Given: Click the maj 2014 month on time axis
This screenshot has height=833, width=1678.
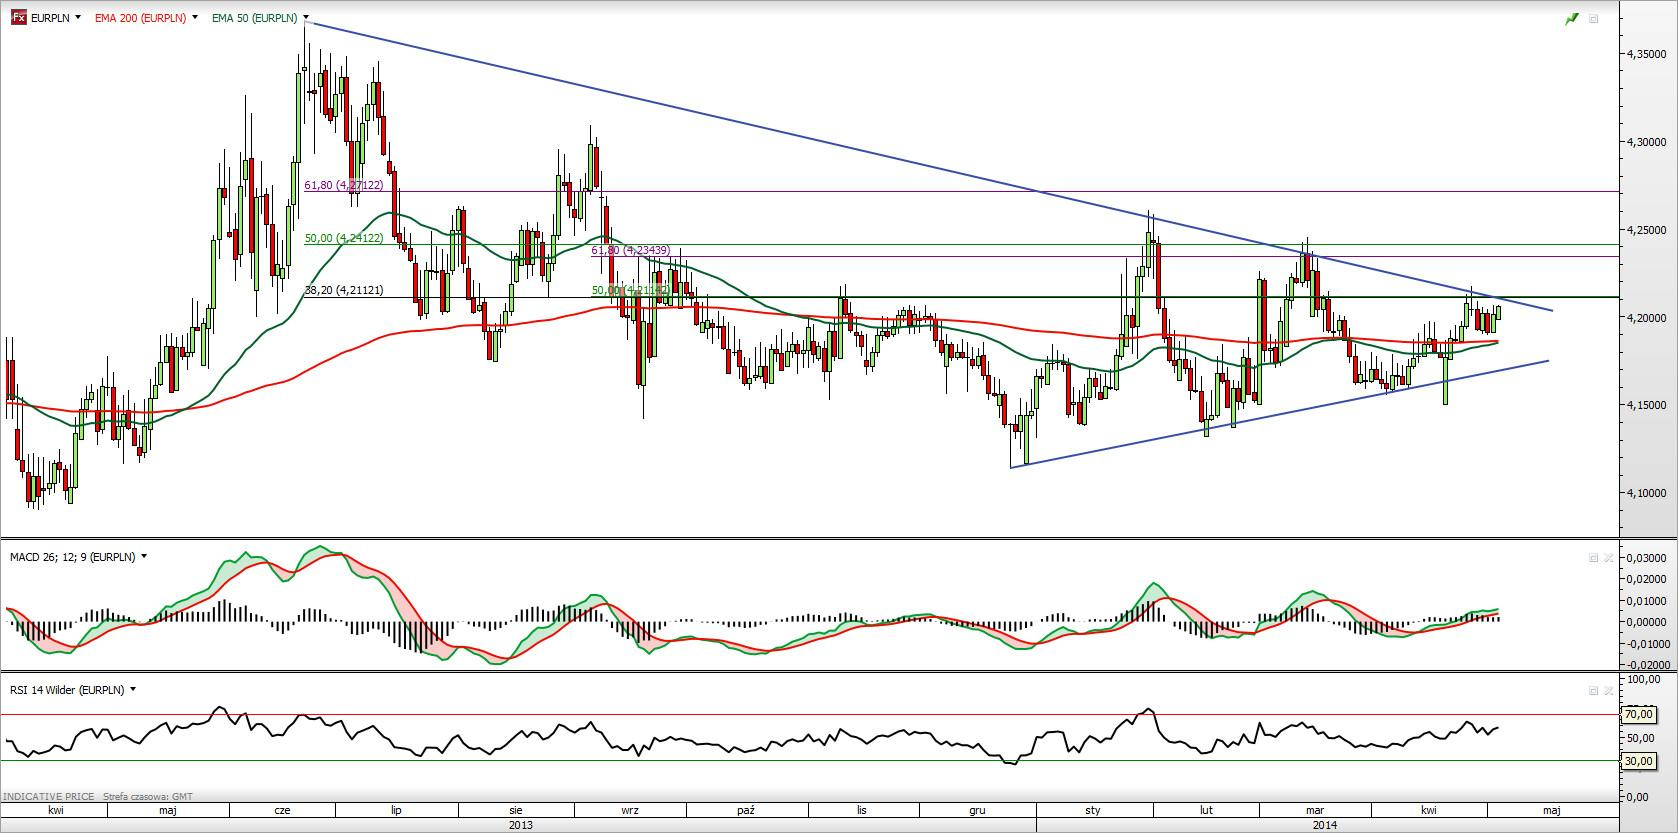Looking at the screenshot, I should point(1551,810).
